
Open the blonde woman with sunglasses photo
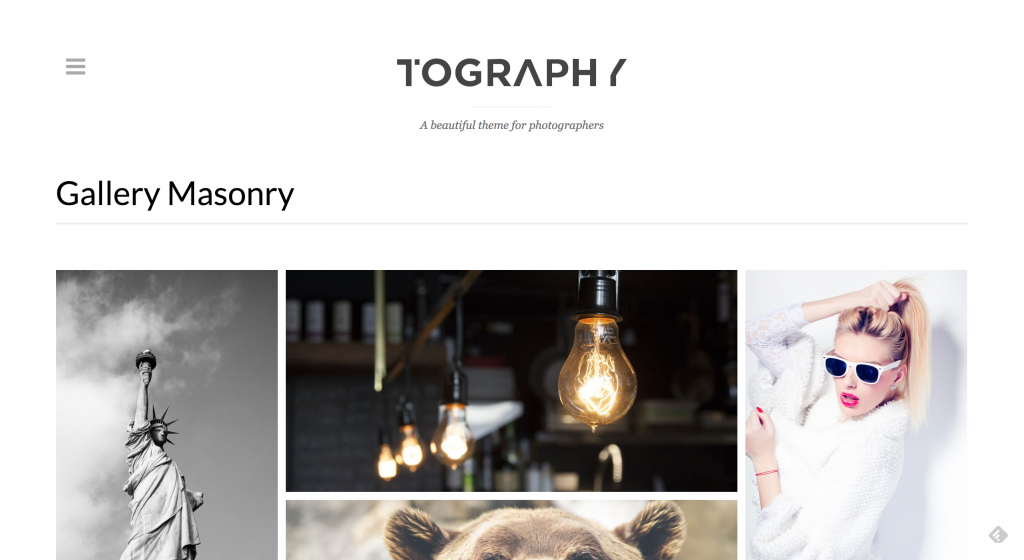point(856,414)
